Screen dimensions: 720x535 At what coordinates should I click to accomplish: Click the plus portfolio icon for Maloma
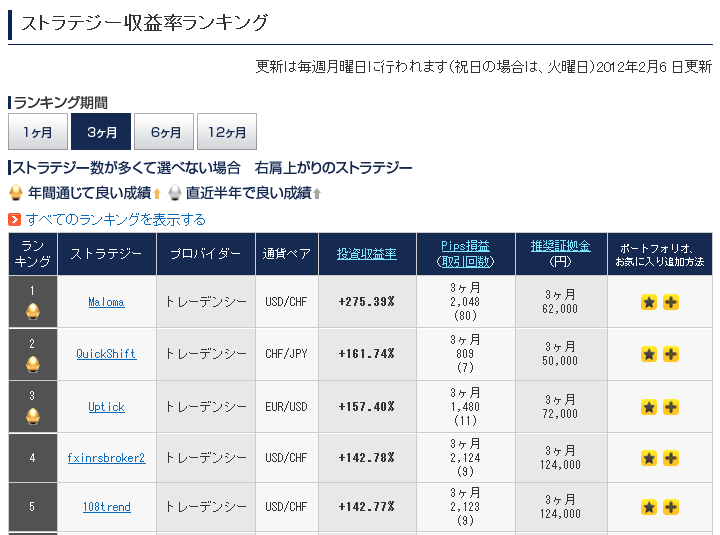tap(671, 301)
